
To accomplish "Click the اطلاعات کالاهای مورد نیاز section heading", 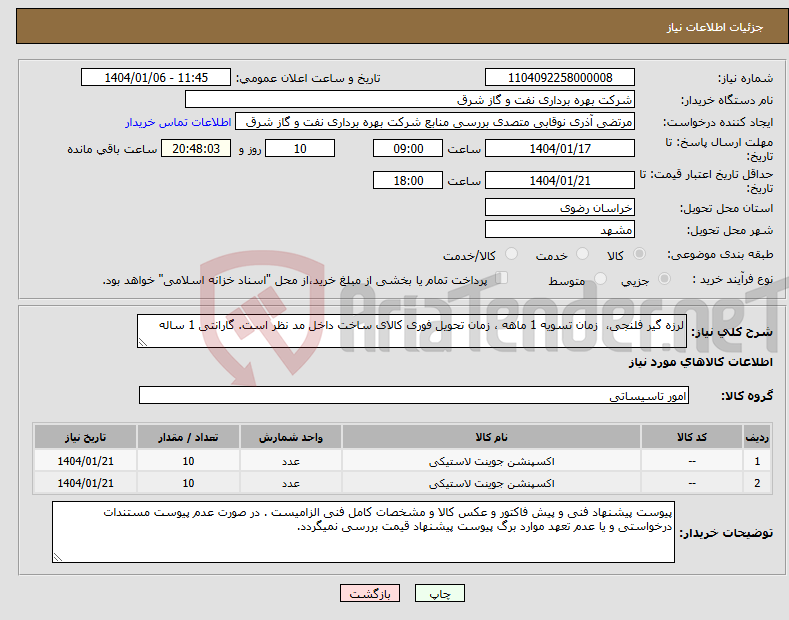I will tap(700, 362).
